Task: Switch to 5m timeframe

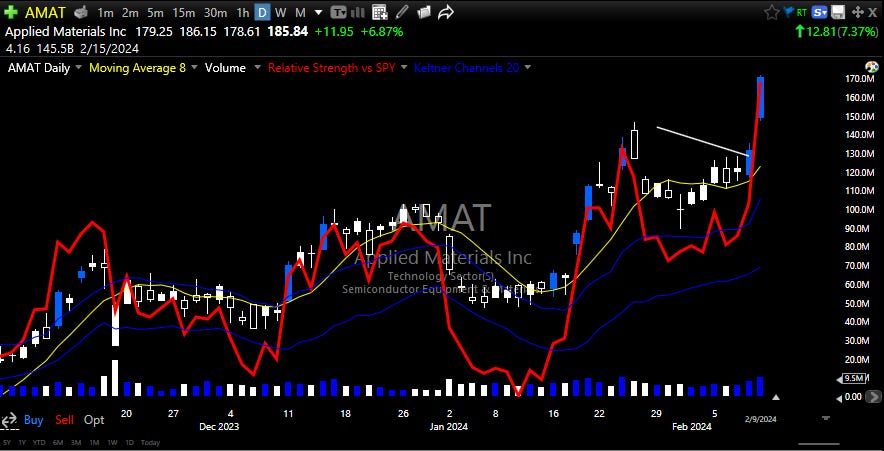Action: (155, 12)
